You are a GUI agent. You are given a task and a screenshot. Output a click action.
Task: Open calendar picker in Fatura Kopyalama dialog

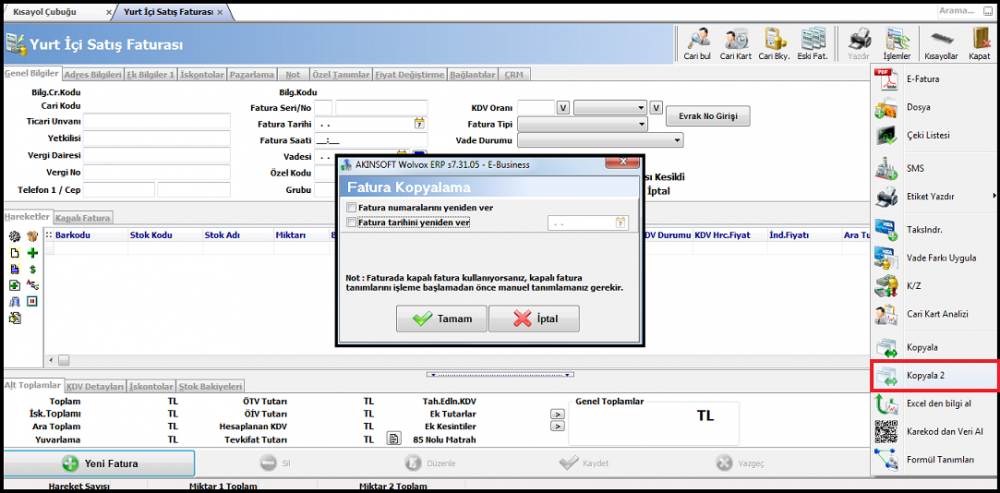(x=621, y=223)
